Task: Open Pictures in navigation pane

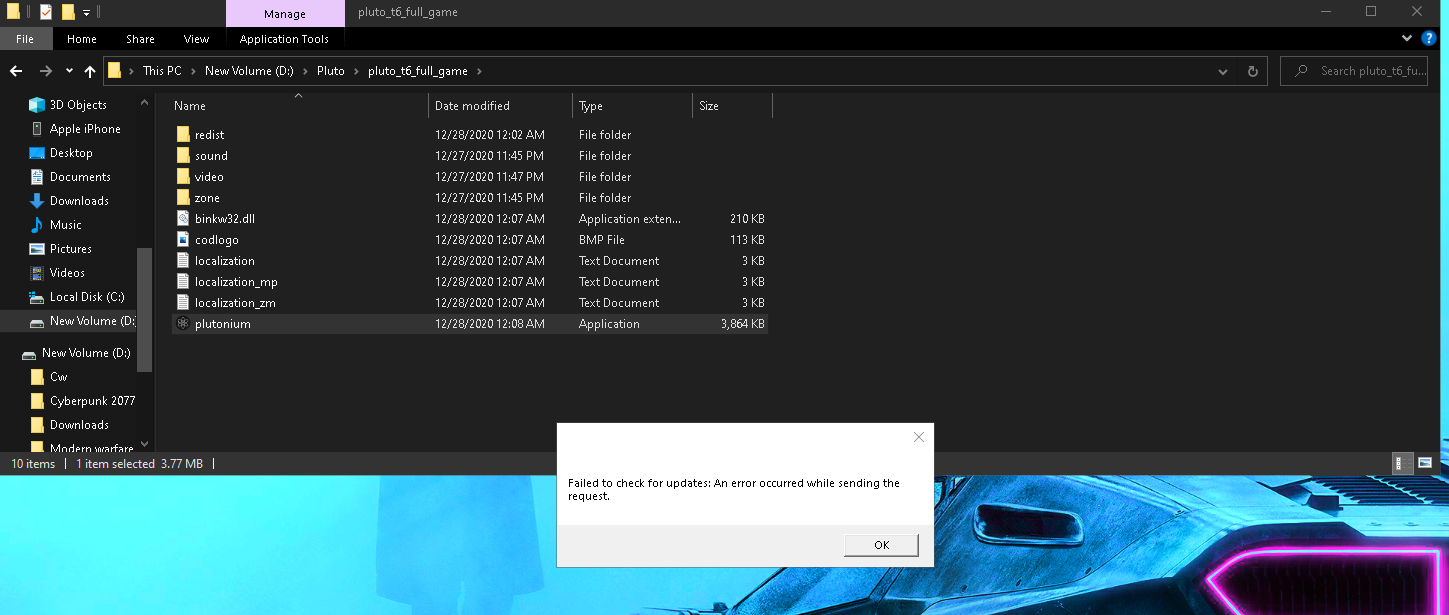Action: point(71,249)
